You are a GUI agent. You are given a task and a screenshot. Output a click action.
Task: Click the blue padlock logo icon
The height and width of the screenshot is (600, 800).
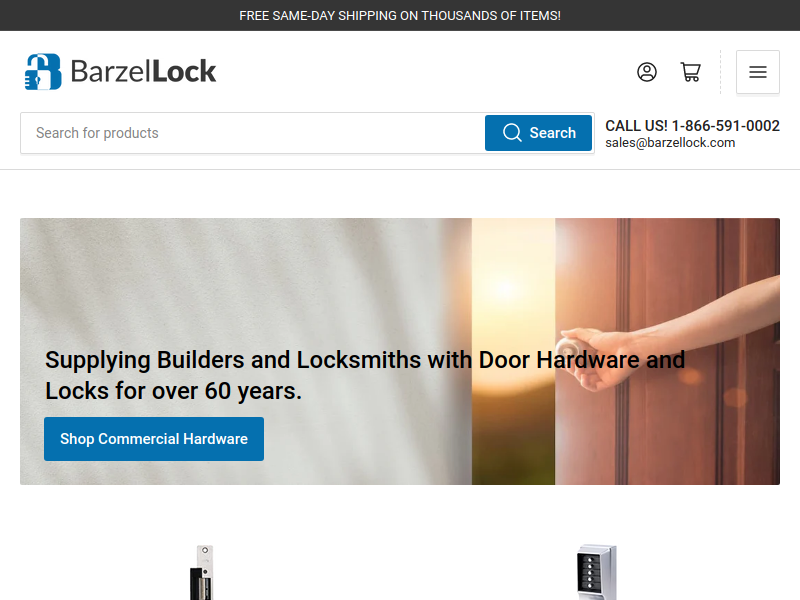click(x=43, y=71)
